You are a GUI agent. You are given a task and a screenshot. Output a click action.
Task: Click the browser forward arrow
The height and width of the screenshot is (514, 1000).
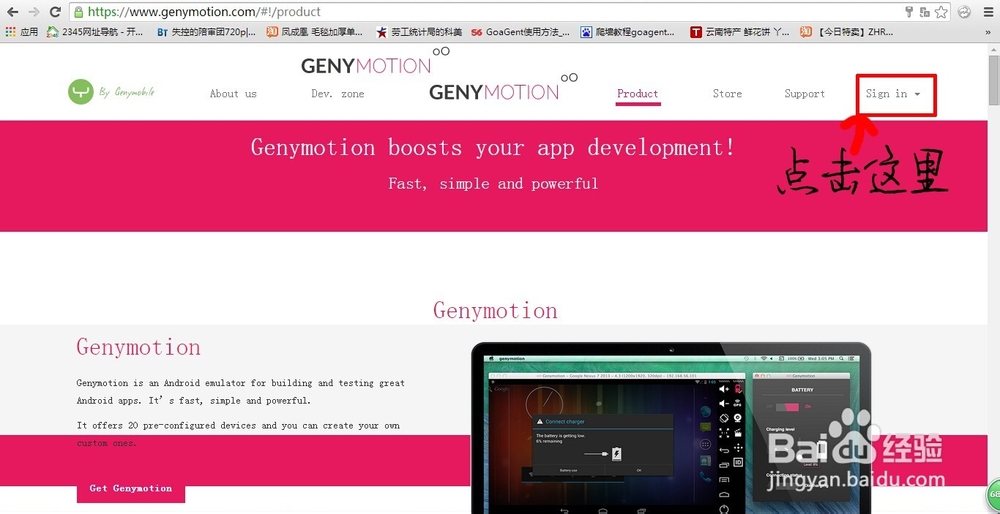click(34, 11)
